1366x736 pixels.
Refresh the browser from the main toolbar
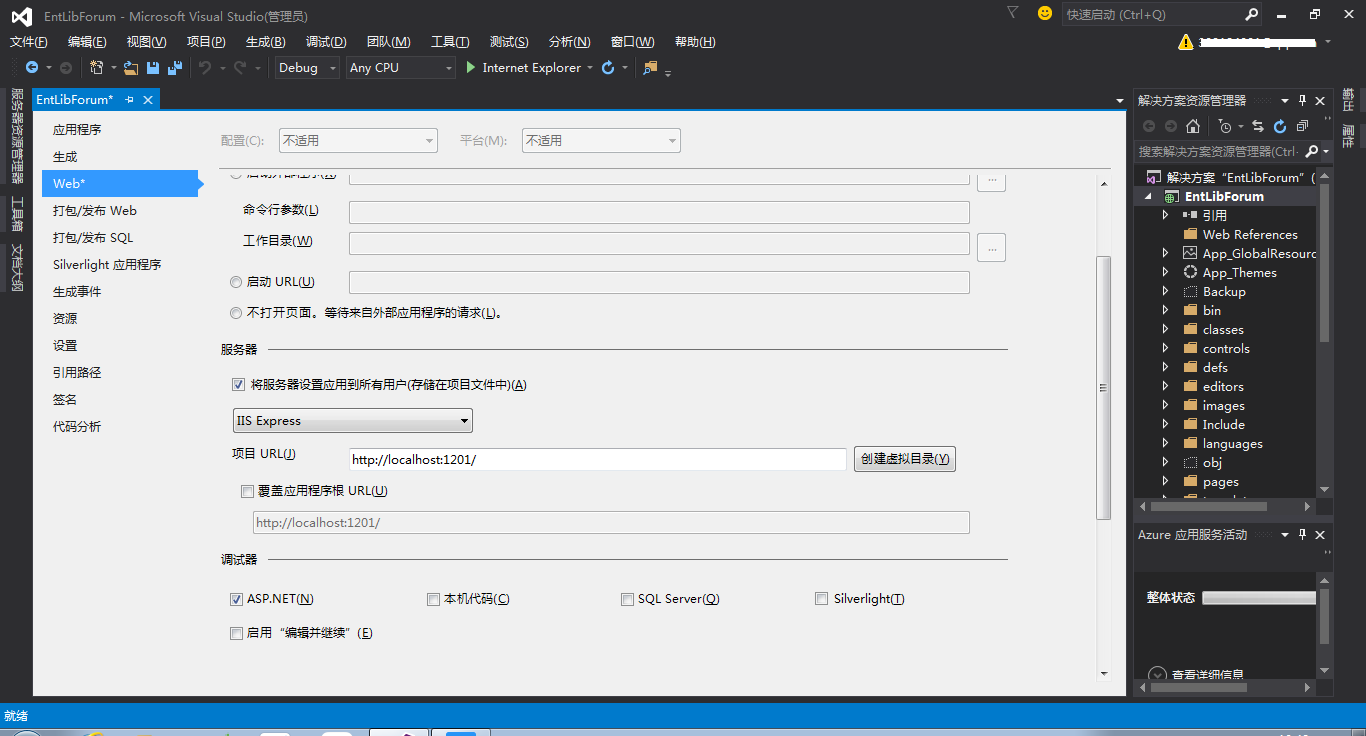coord(607,67)
